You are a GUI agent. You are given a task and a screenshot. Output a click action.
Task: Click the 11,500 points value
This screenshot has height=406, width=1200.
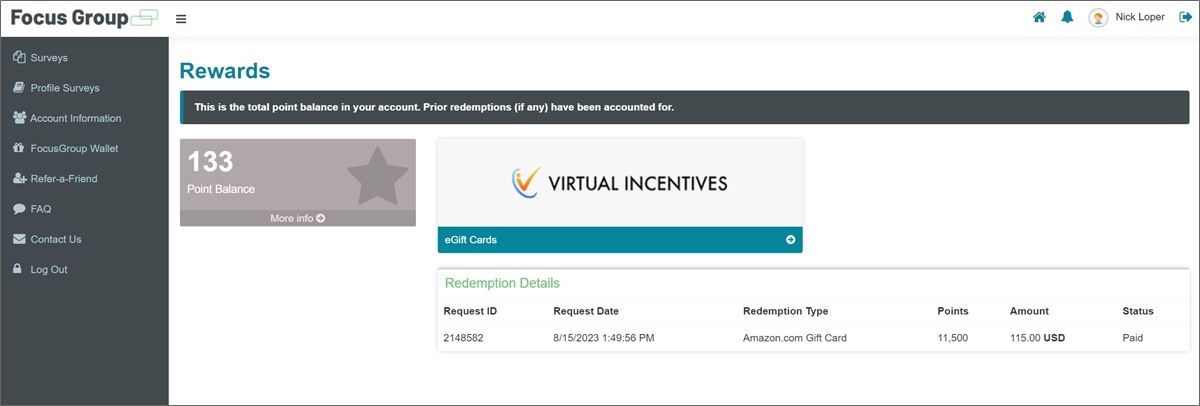pos(953,338)
